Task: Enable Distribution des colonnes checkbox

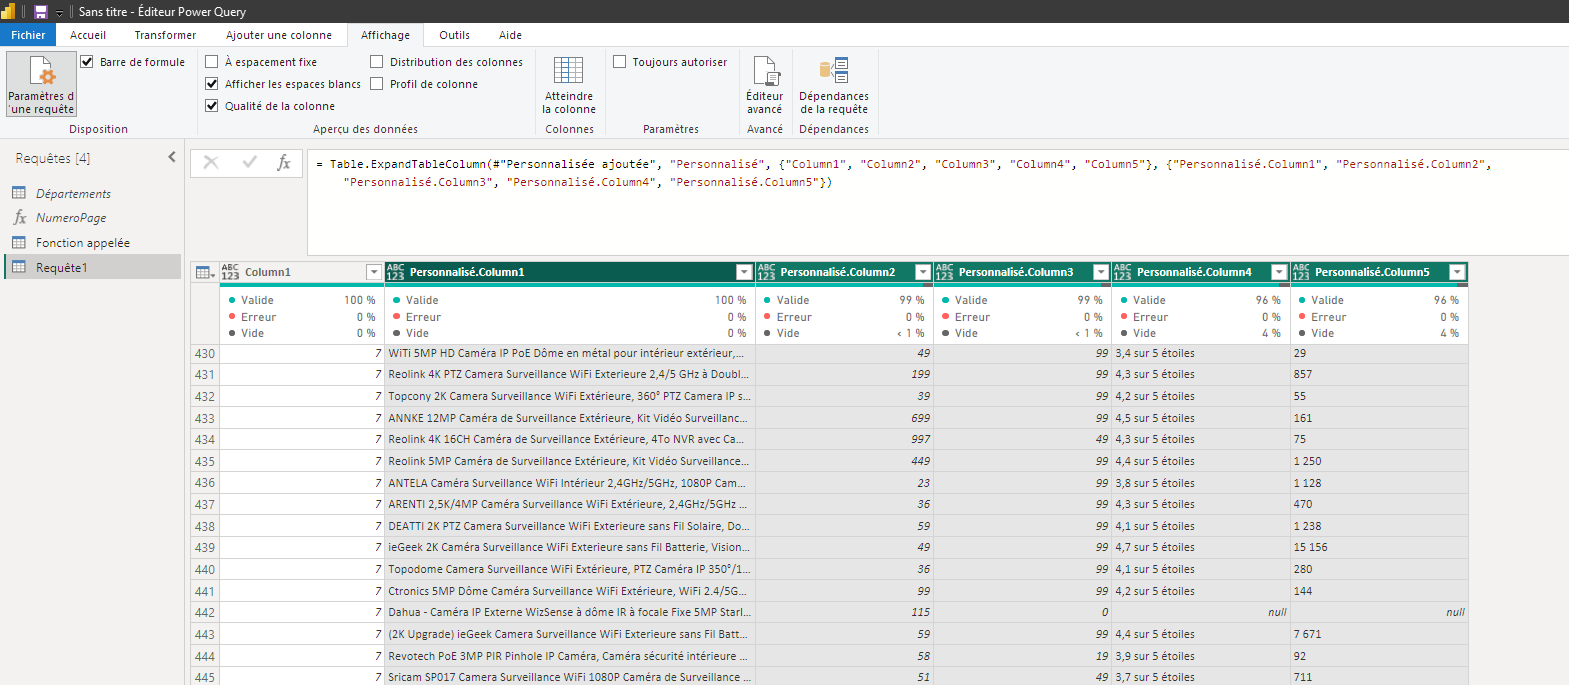Action: [376, 62]
